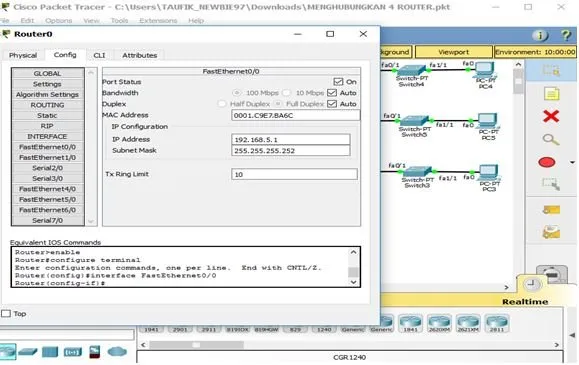The width and height of the screenshot is (579, 365).
Task: Select the Half Duplex radio button
Action: [x=222, y=104]
